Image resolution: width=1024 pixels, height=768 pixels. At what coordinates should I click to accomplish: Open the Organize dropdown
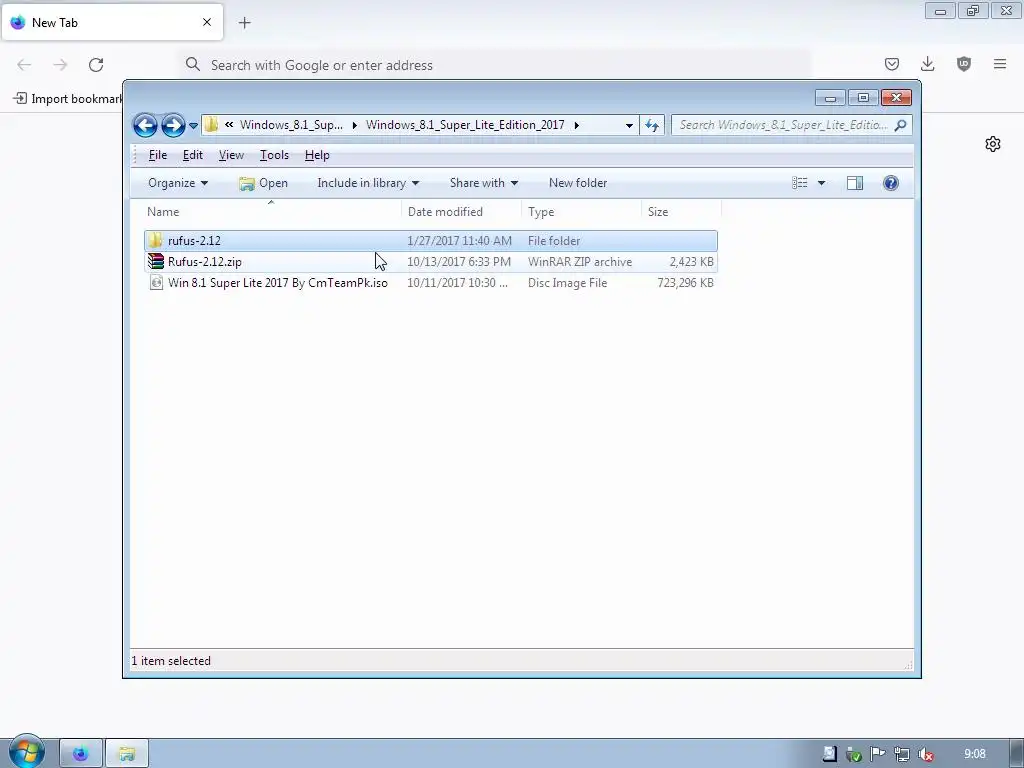[x=178, y=183]
